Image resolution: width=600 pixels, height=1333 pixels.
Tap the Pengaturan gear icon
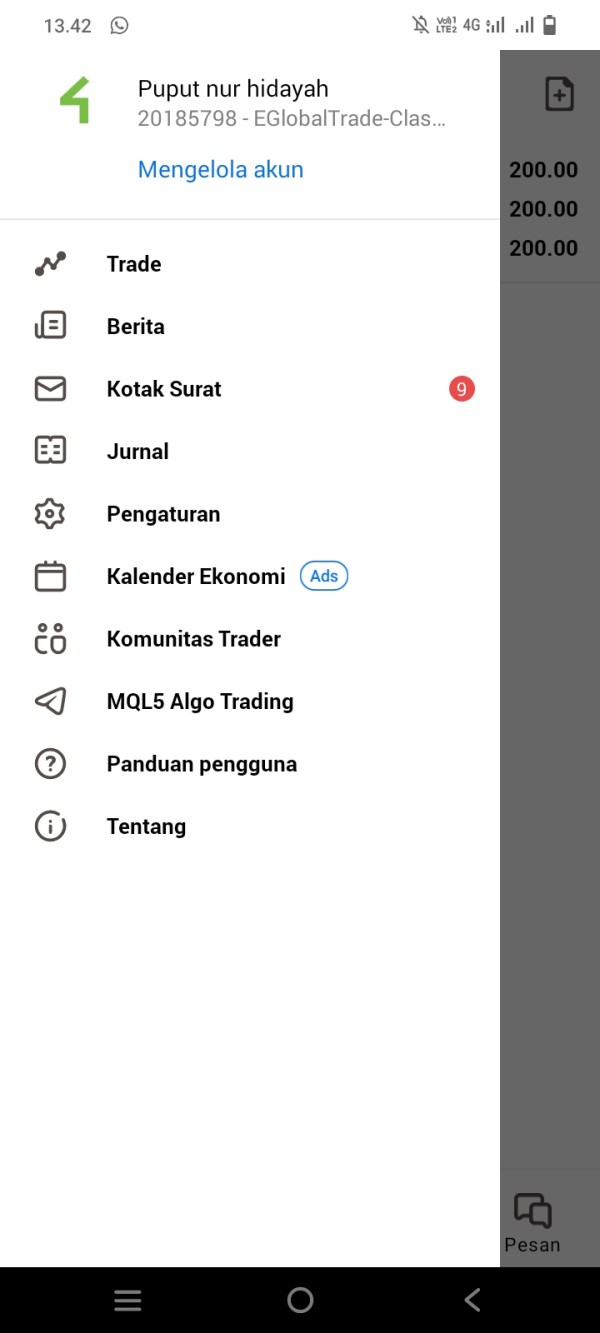pos(50,514)
